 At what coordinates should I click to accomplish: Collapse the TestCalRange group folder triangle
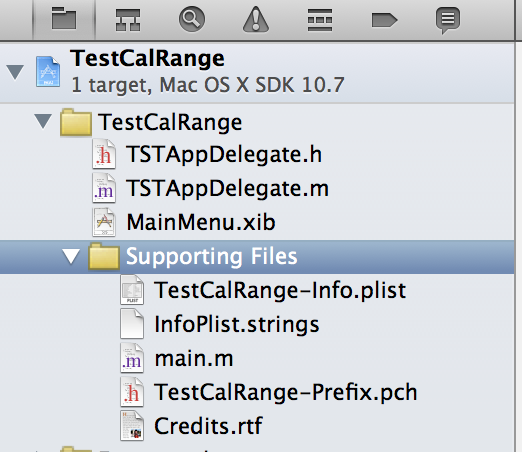[43, 121]
